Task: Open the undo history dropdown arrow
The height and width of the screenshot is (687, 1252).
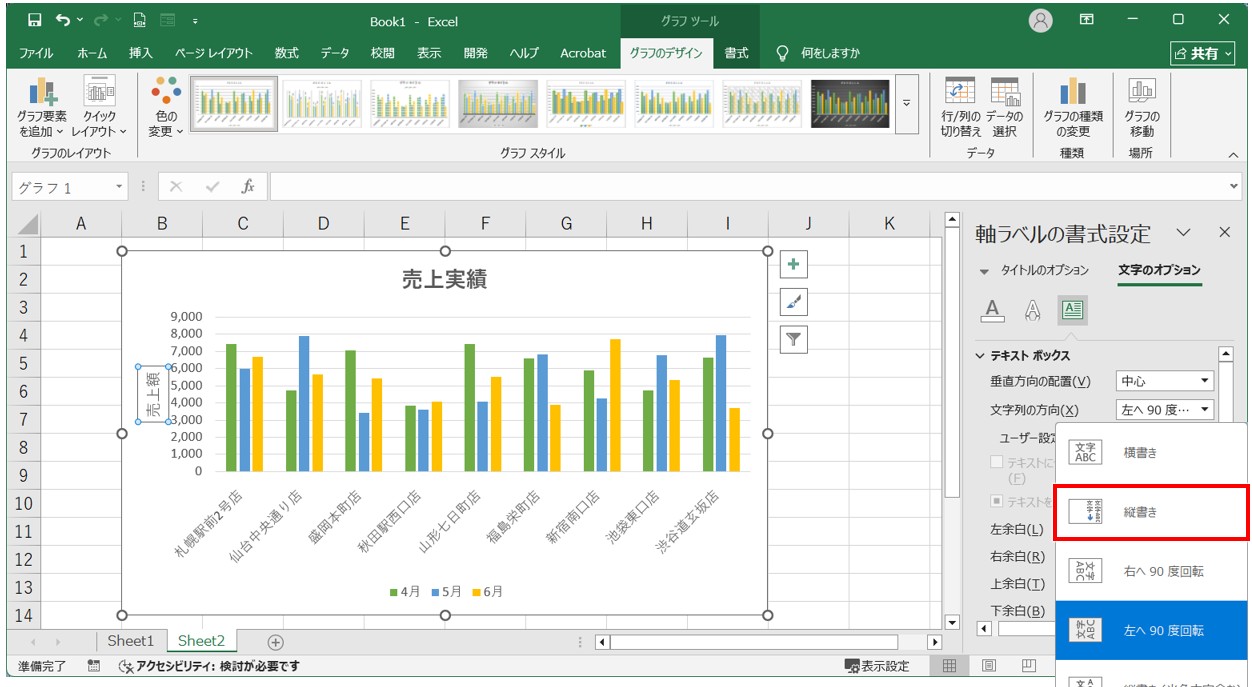Action: [x=82, y=20]
